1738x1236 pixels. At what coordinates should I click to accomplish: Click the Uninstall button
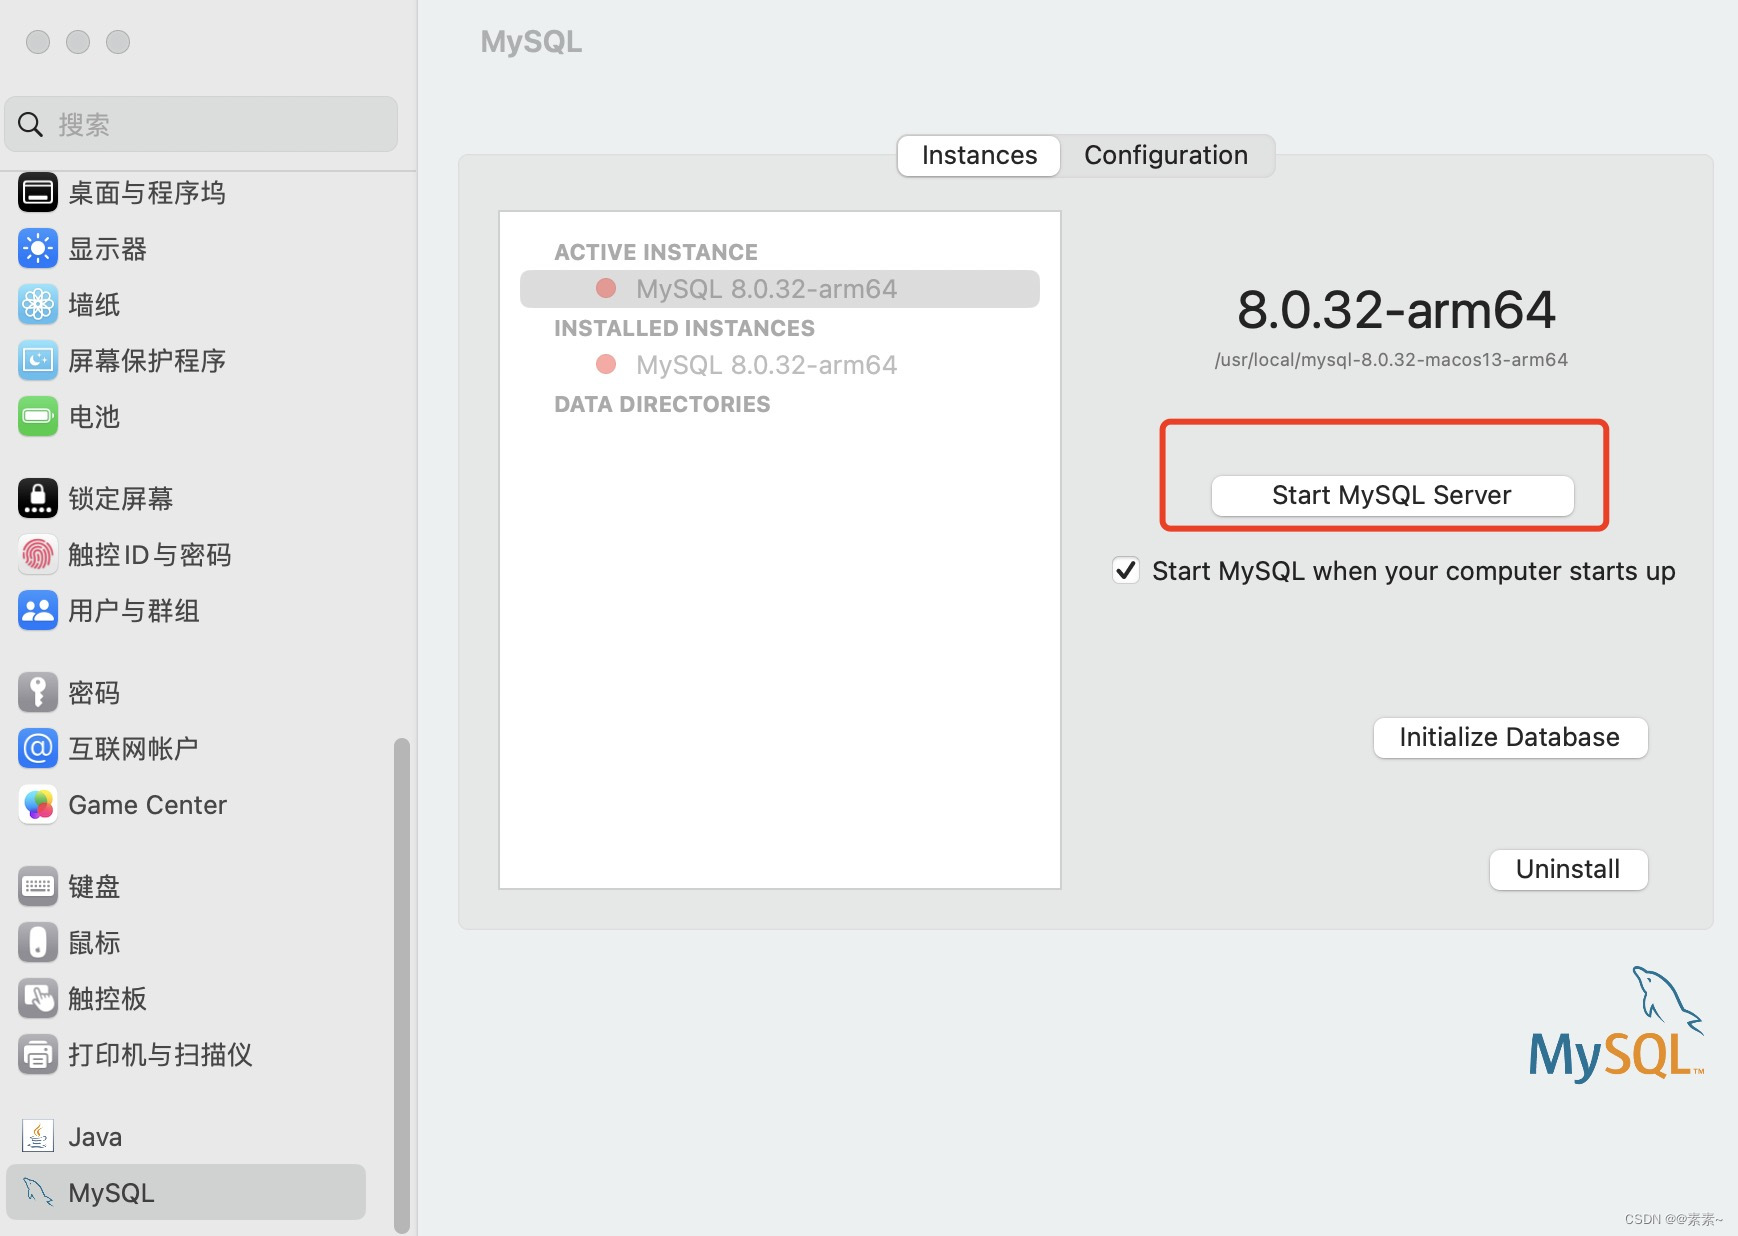(x=1568, y=870)
